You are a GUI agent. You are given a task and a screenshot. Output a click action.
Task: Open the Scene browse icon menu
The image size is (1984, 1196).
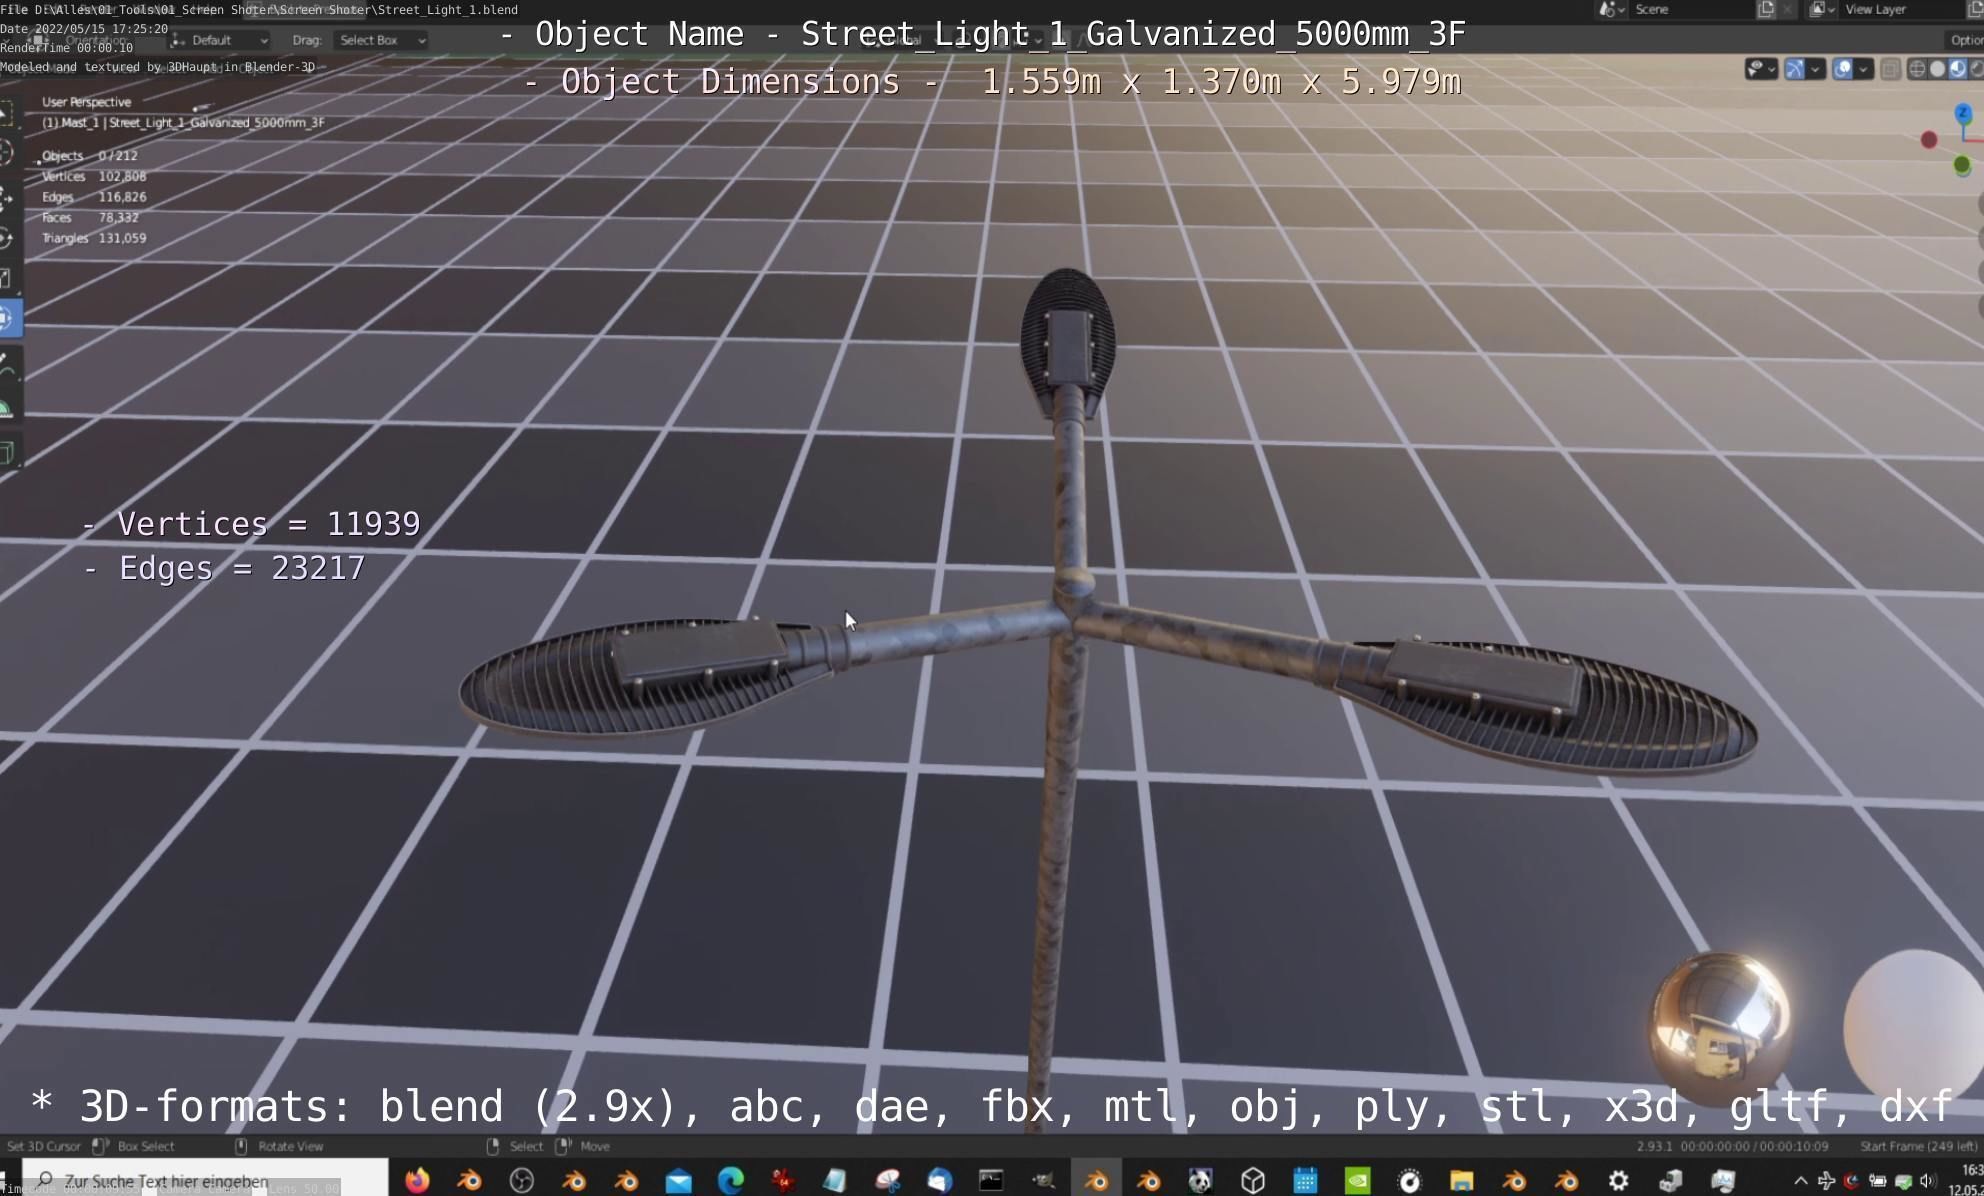coord(1610,9)
